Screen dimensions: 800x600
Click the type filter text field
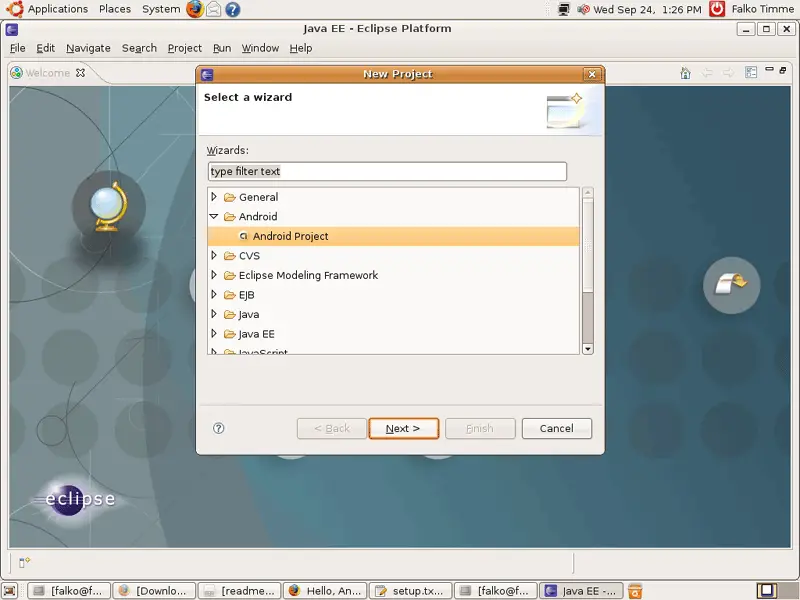(387, 171)
